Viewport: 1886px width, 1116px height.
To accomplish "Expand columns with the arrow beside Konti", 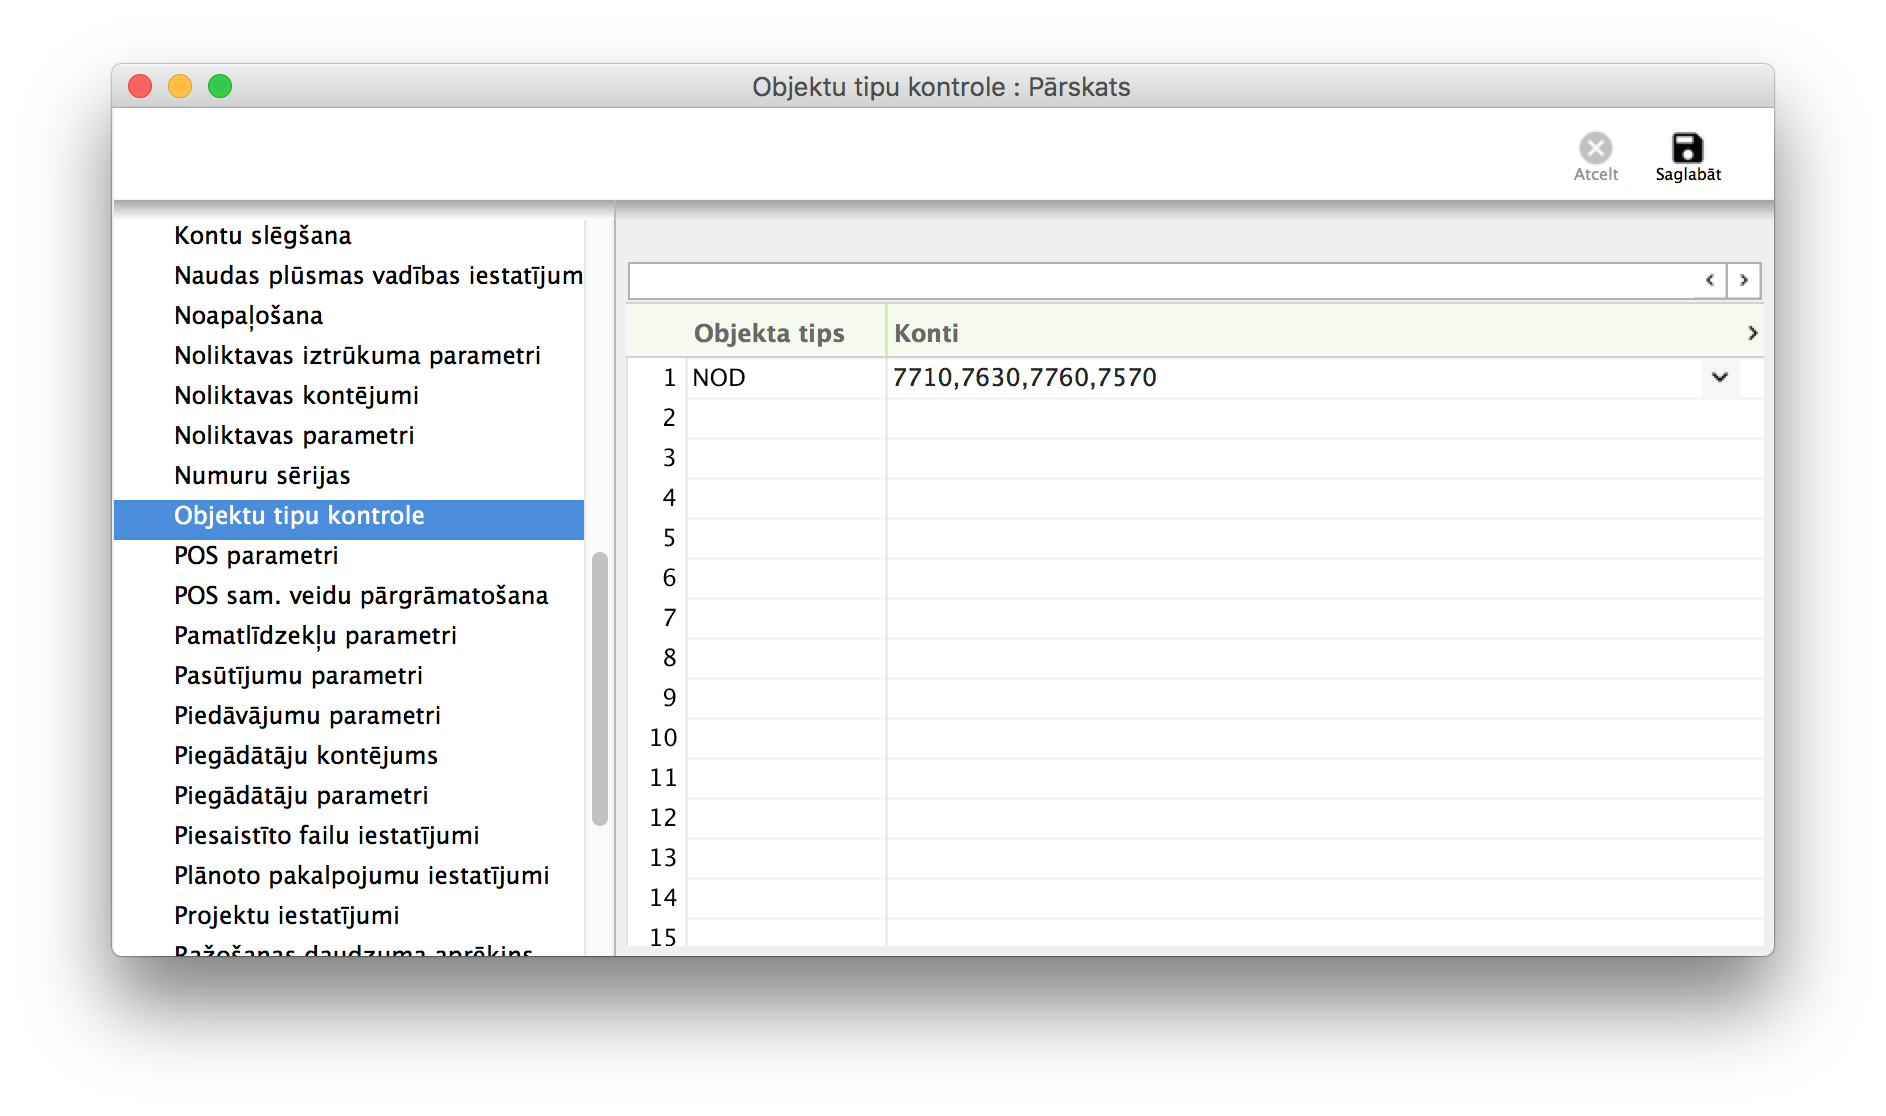I will tap(1752, 333).
